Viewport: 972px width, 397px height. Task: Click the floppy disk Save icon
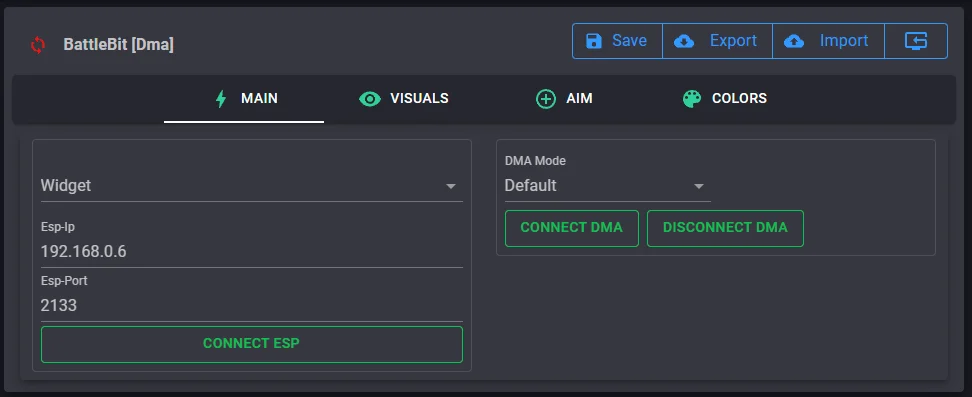click(x=594, y=41)
